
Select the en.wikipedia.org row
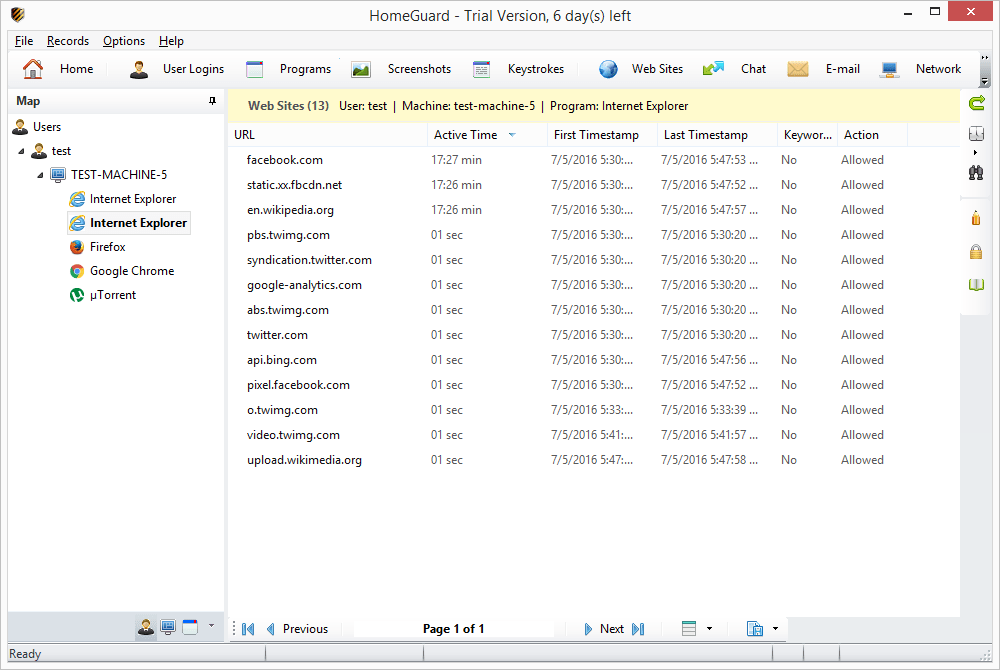point(290,210)
